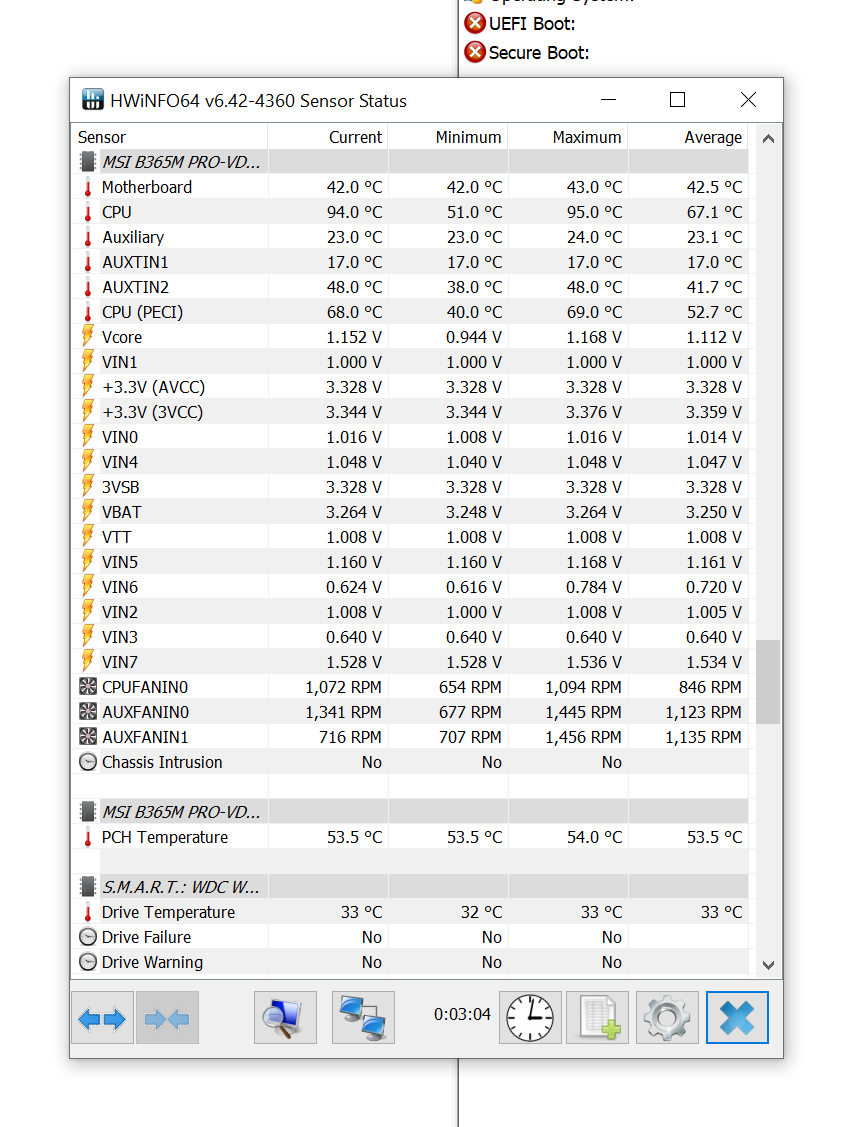This screenshot has height=1127, width=859.
Task: Click thermometer icon beside Motherboard
Action: [88, 188]
